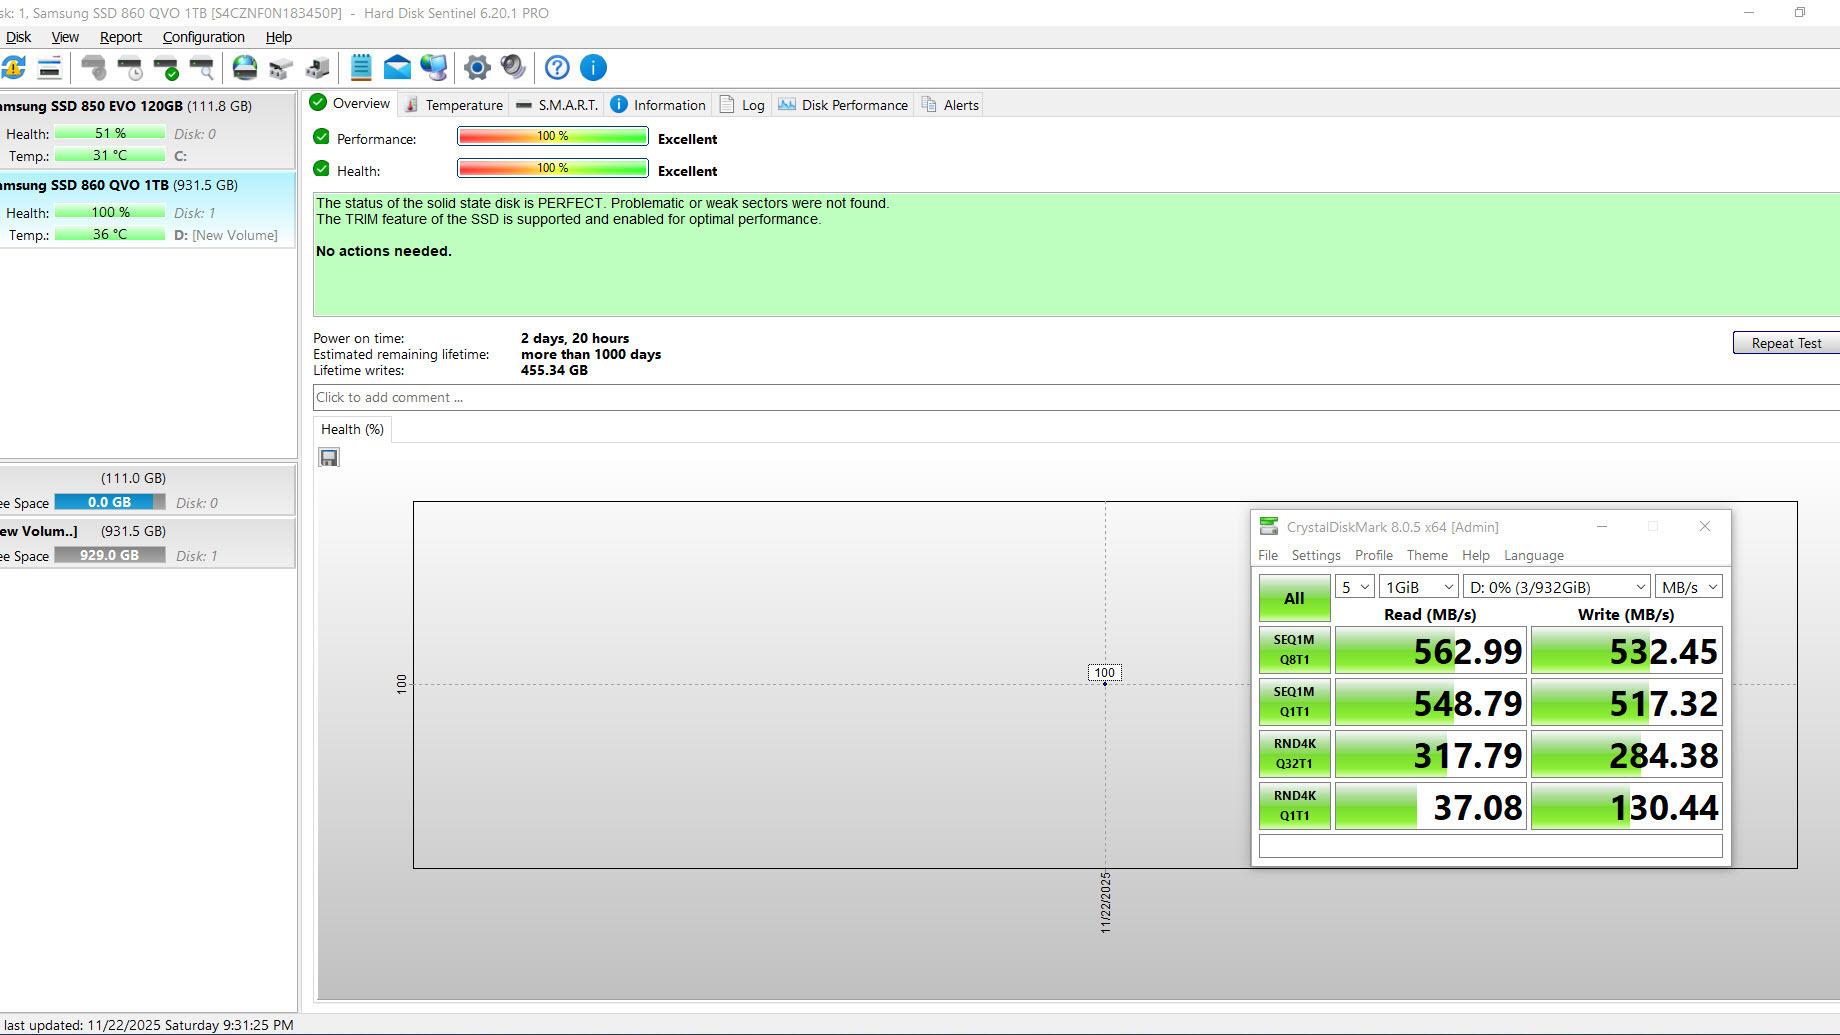Open the Configuration menu
1840x1035 pixels.
[203, 37]
